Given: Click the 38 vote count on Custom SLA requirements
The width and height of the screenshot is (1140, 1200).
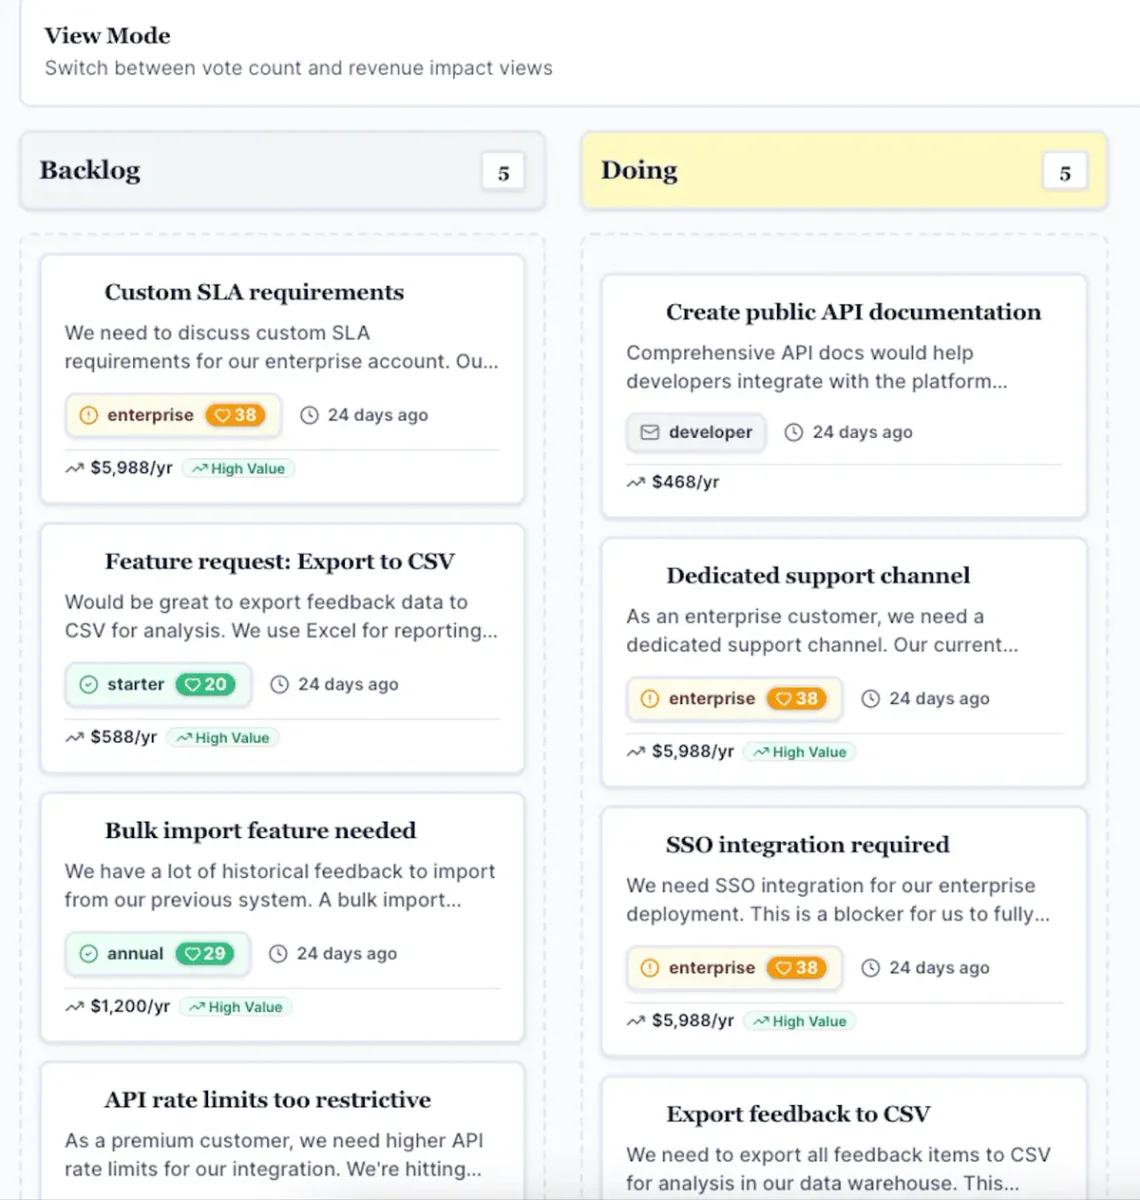Looking at the screenshot, I should tap(244, 415).
